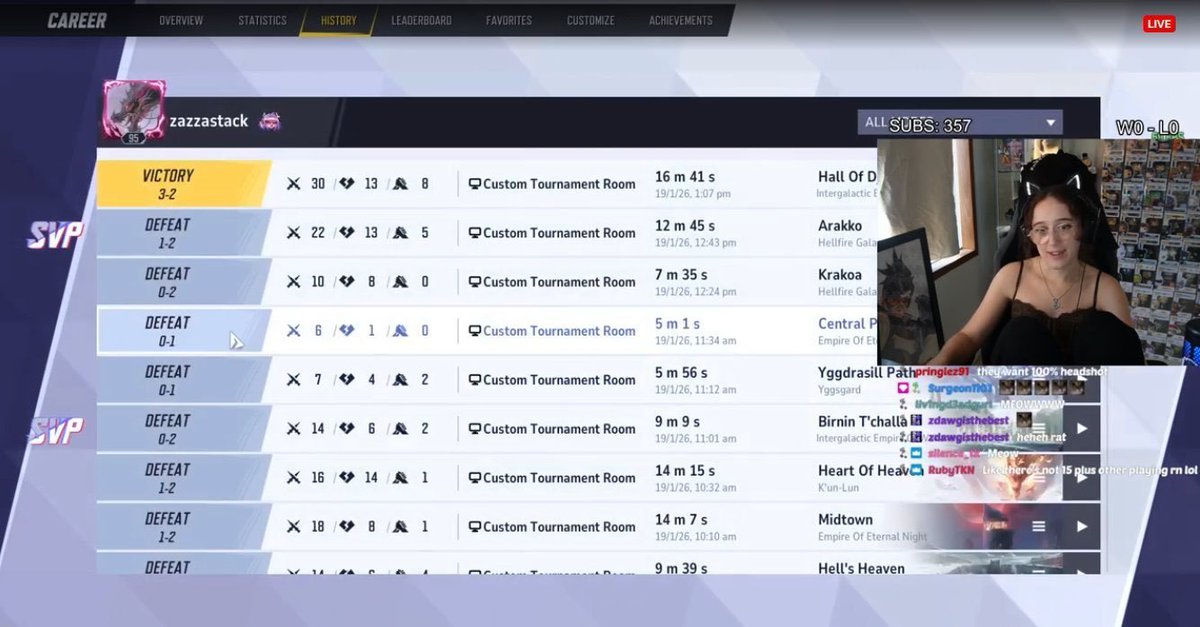The height and width of the screenshot is (627, 1200).
Task: Play replay of Heart Of Heaven match
Action: [1082, 478]
